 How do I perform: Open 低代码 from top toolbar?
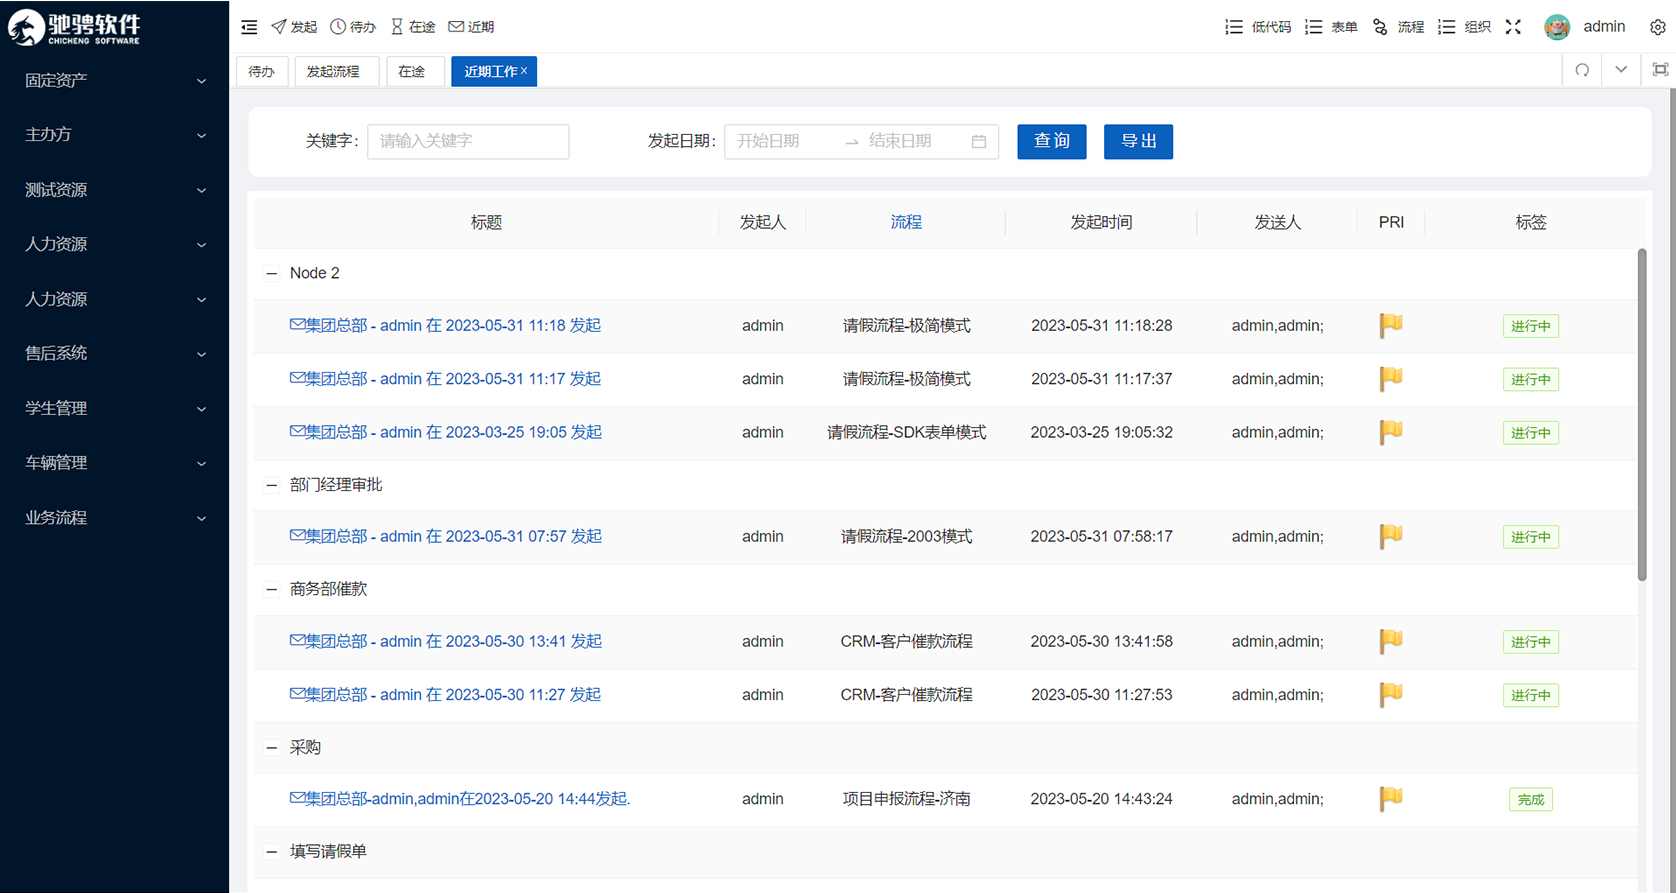coord(1258,27)
